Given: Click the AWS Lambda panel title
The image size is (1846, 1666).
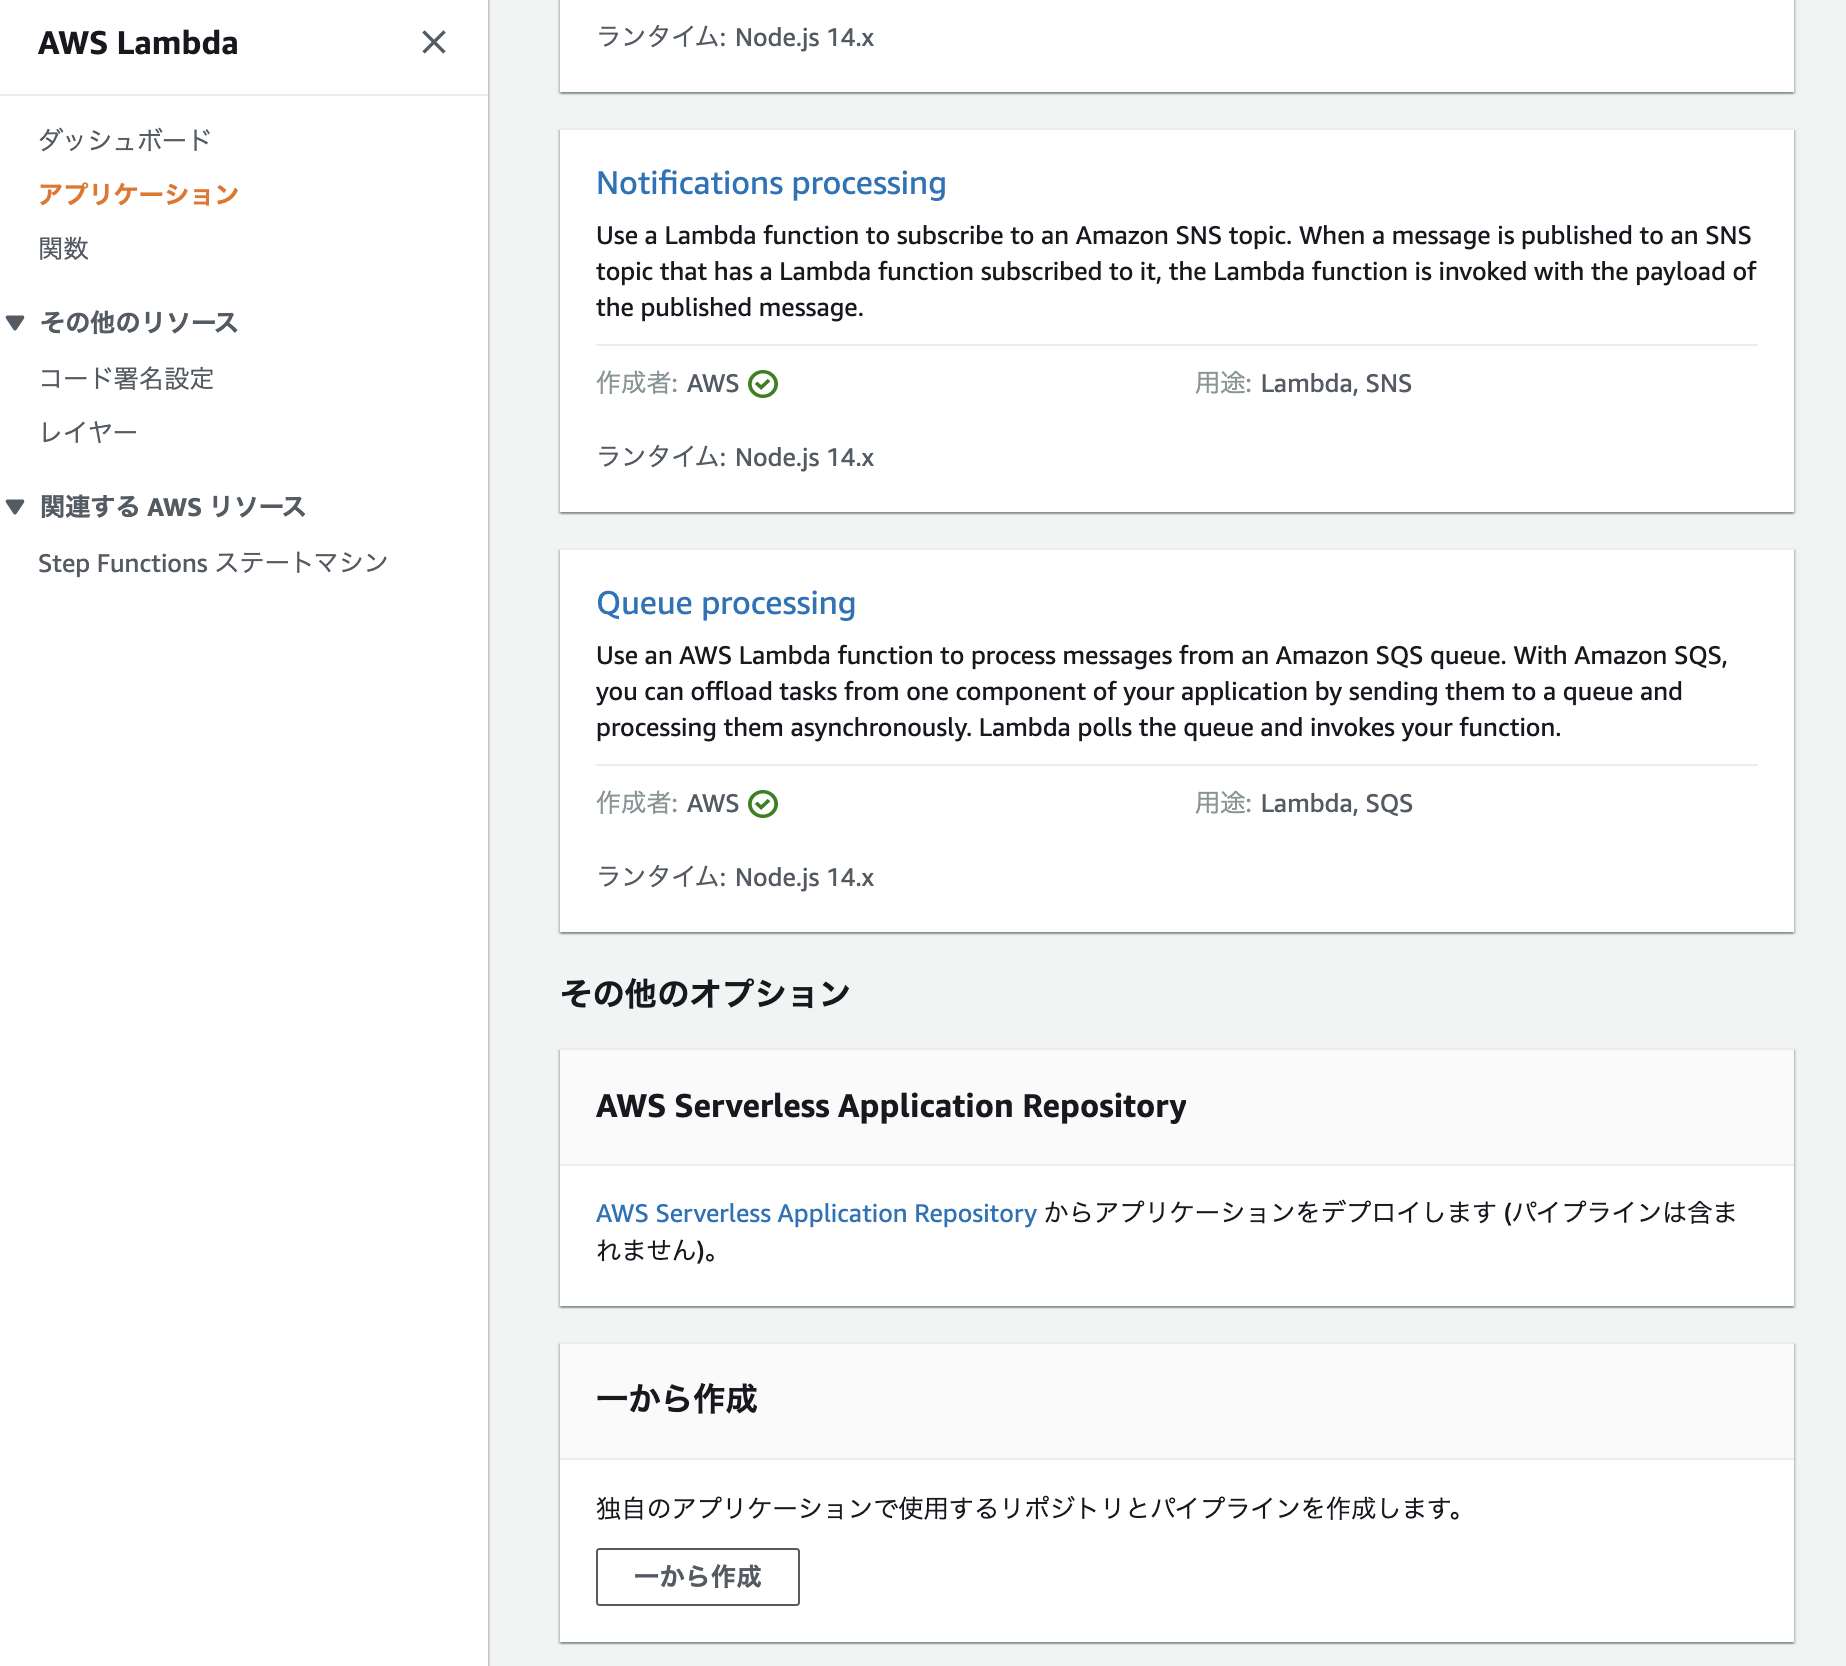Looking at the screenshot, I should pos(138,43).
